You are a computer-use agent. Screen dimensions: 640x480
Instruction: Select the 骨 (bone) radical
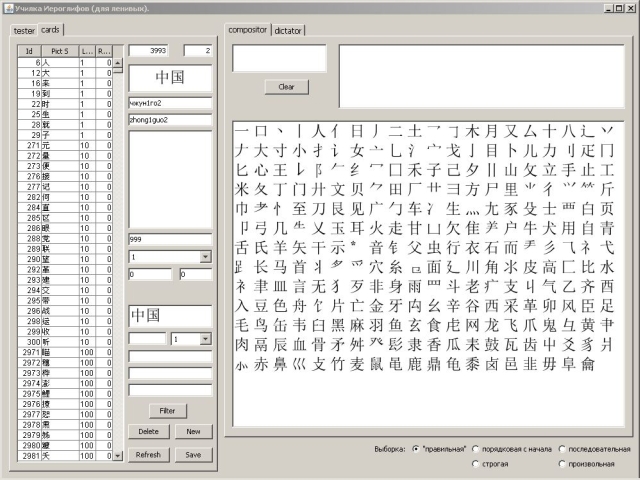tap(318, 344)
